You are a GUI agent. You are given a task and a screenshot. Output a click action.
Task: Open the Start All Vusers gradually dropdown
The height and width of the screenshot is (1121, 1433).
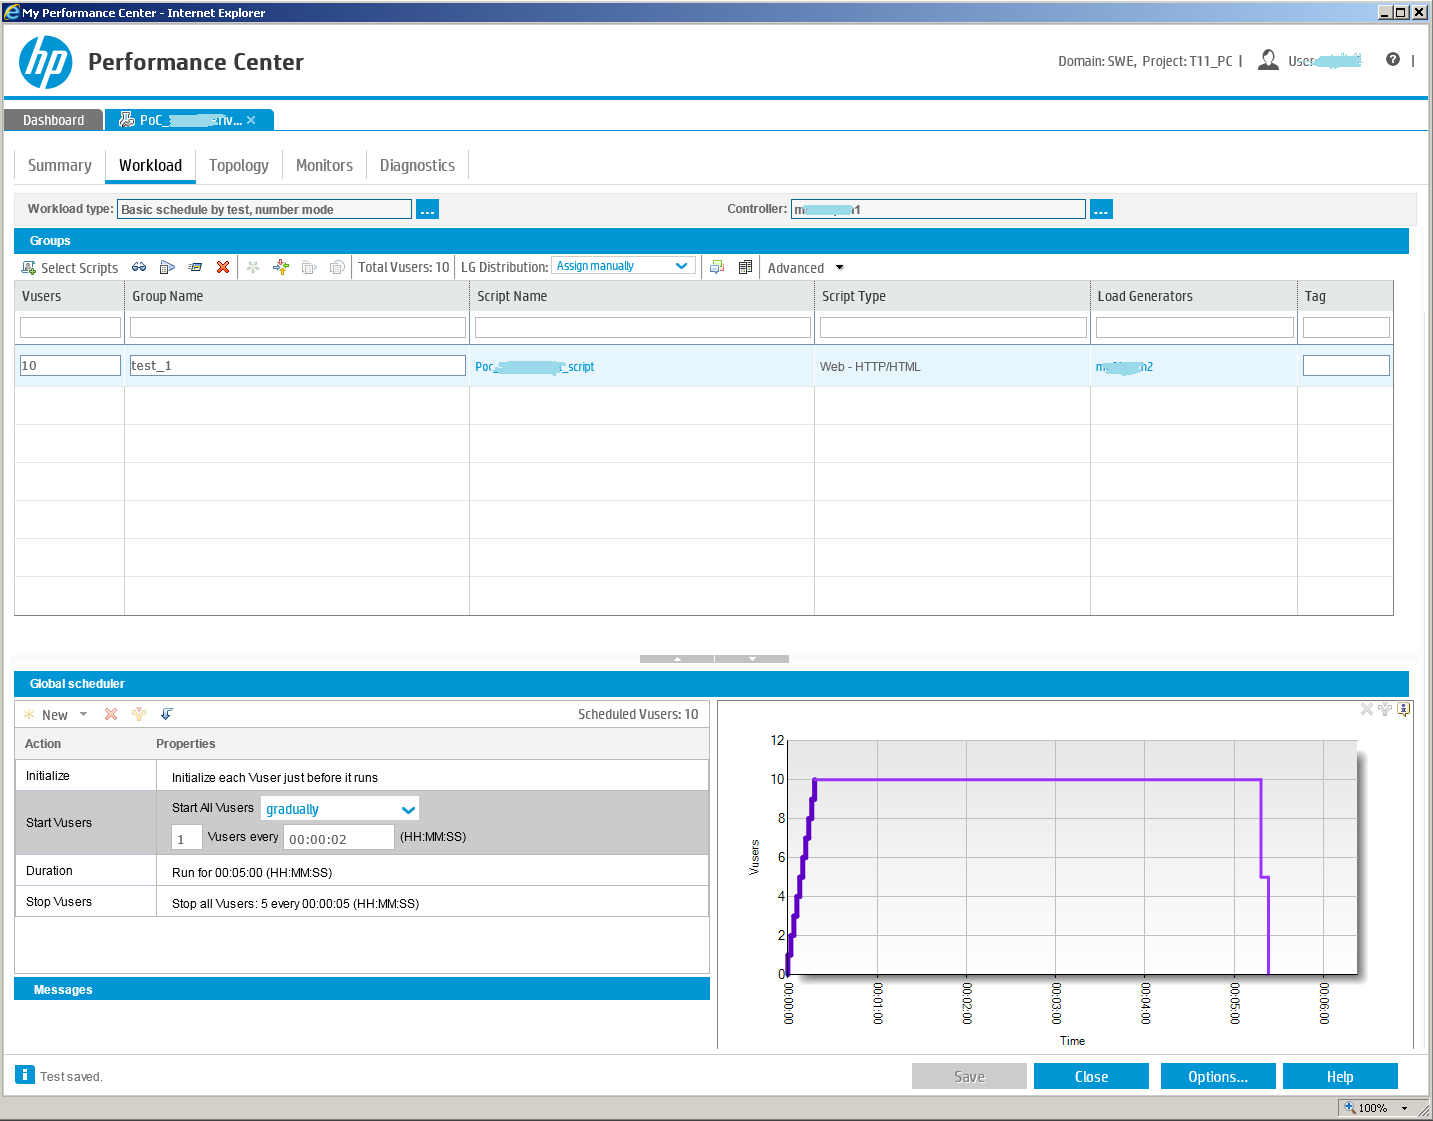click(340, 809)
